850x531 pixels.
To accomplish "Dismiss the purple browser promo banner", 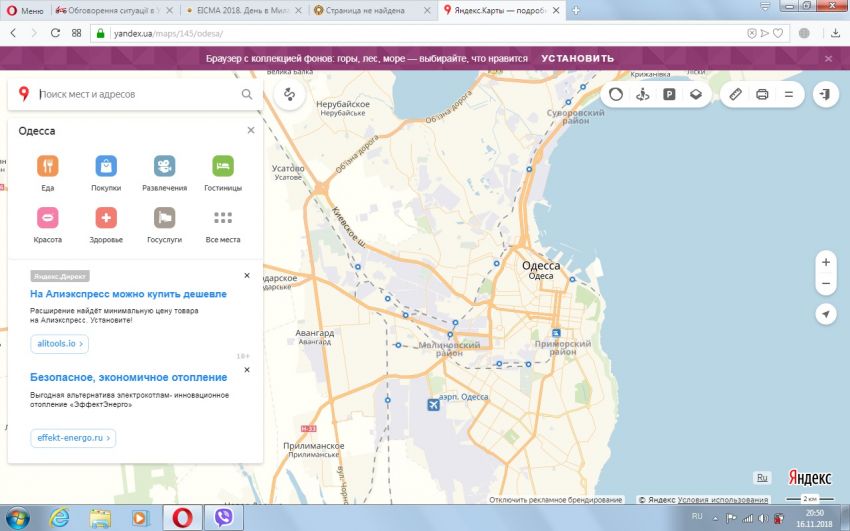I will (828, 59).
